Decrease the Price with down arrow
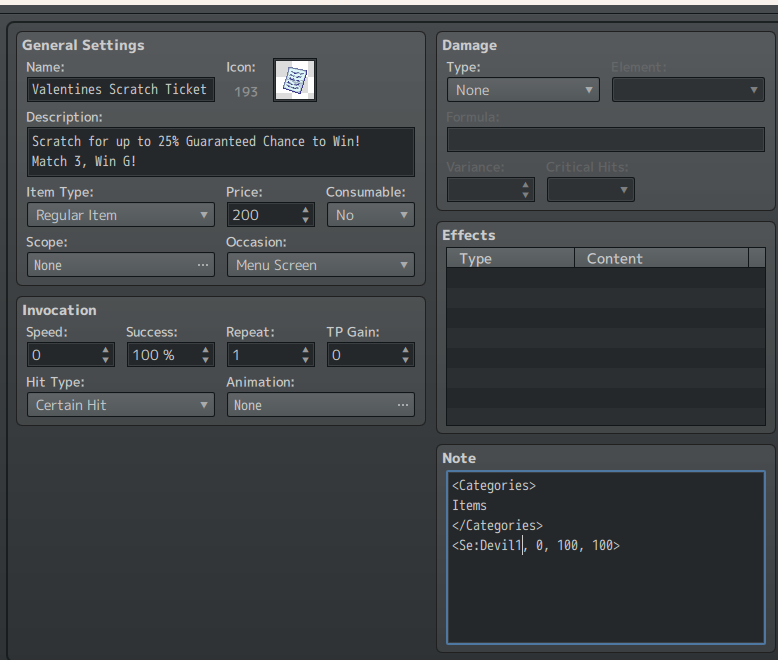This screenshot has height=660, width=778. pos(306,220)
